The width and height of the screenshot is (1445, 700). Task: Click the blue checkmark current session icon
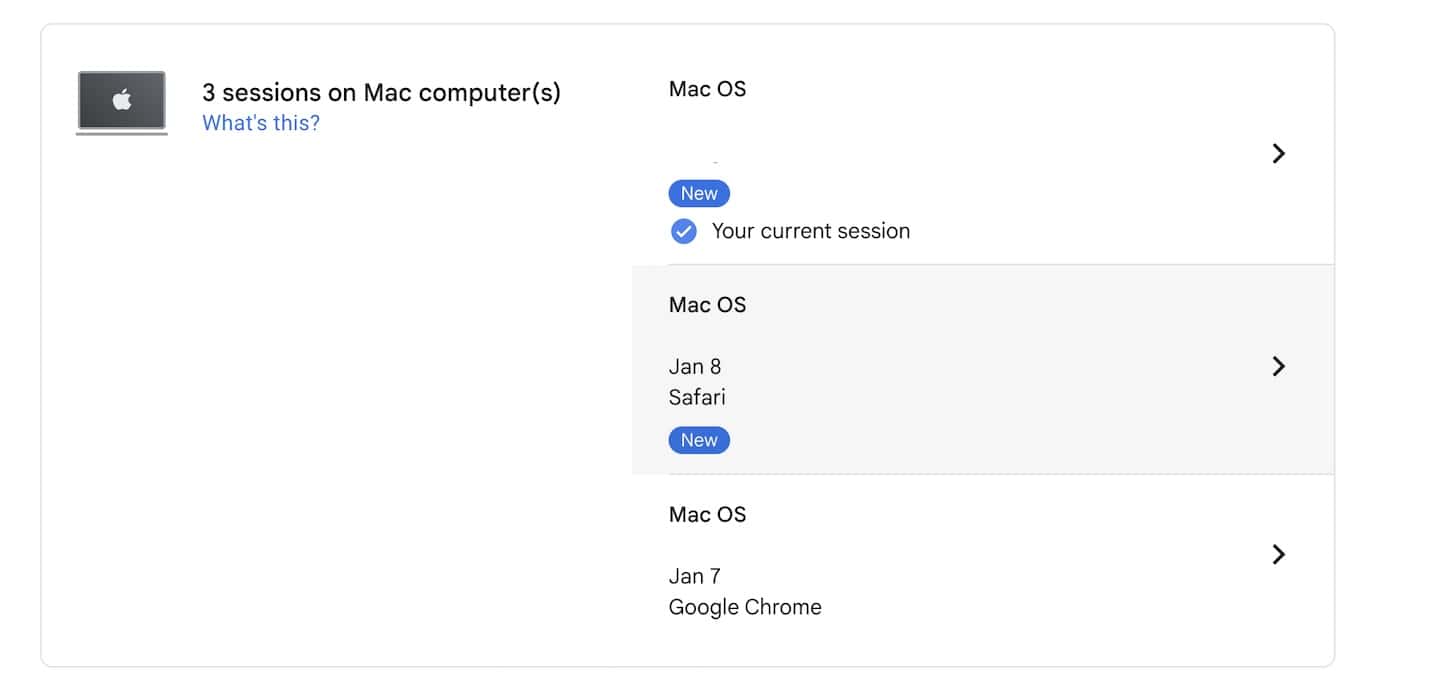683,231
